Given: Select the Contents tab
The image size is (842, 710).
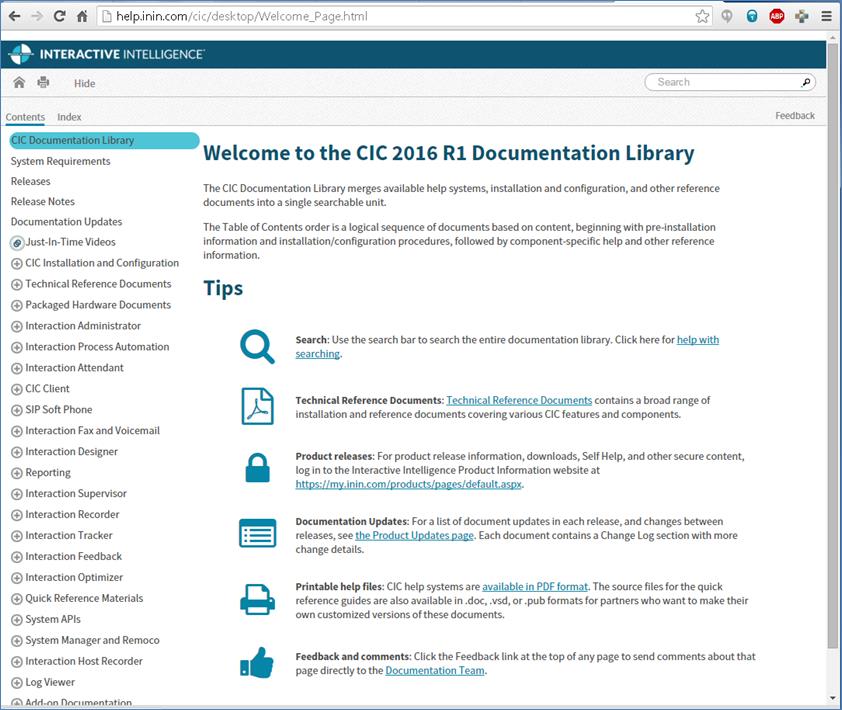Looking at the screenshot, I should pos(25,117).
